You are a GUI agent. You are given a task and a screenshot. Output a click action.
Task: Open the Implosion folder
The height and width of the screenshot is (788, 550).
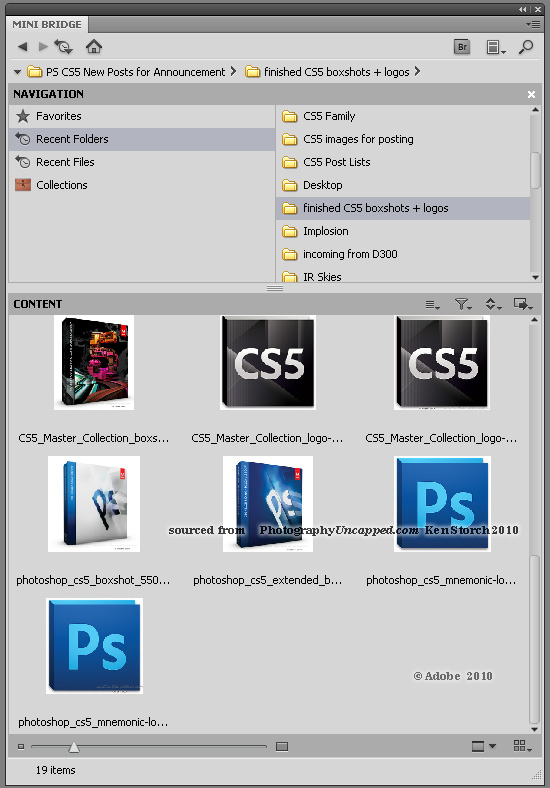[403, 231]
